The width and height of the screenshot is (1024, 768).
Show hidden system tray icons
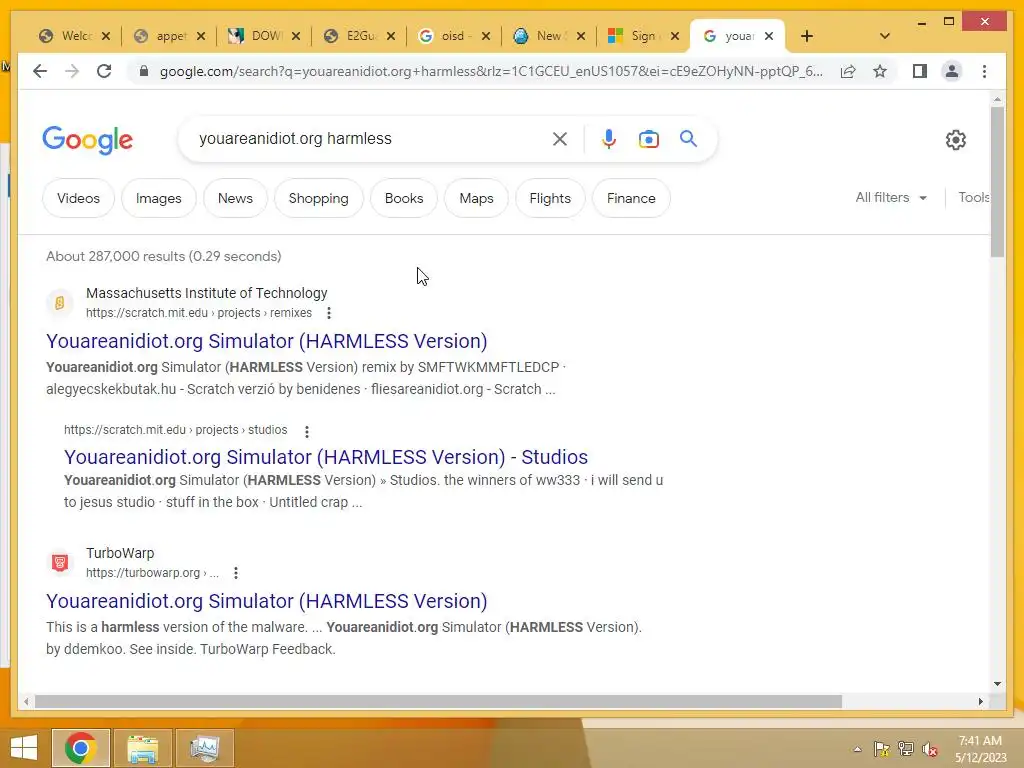[x=857, y=749]
